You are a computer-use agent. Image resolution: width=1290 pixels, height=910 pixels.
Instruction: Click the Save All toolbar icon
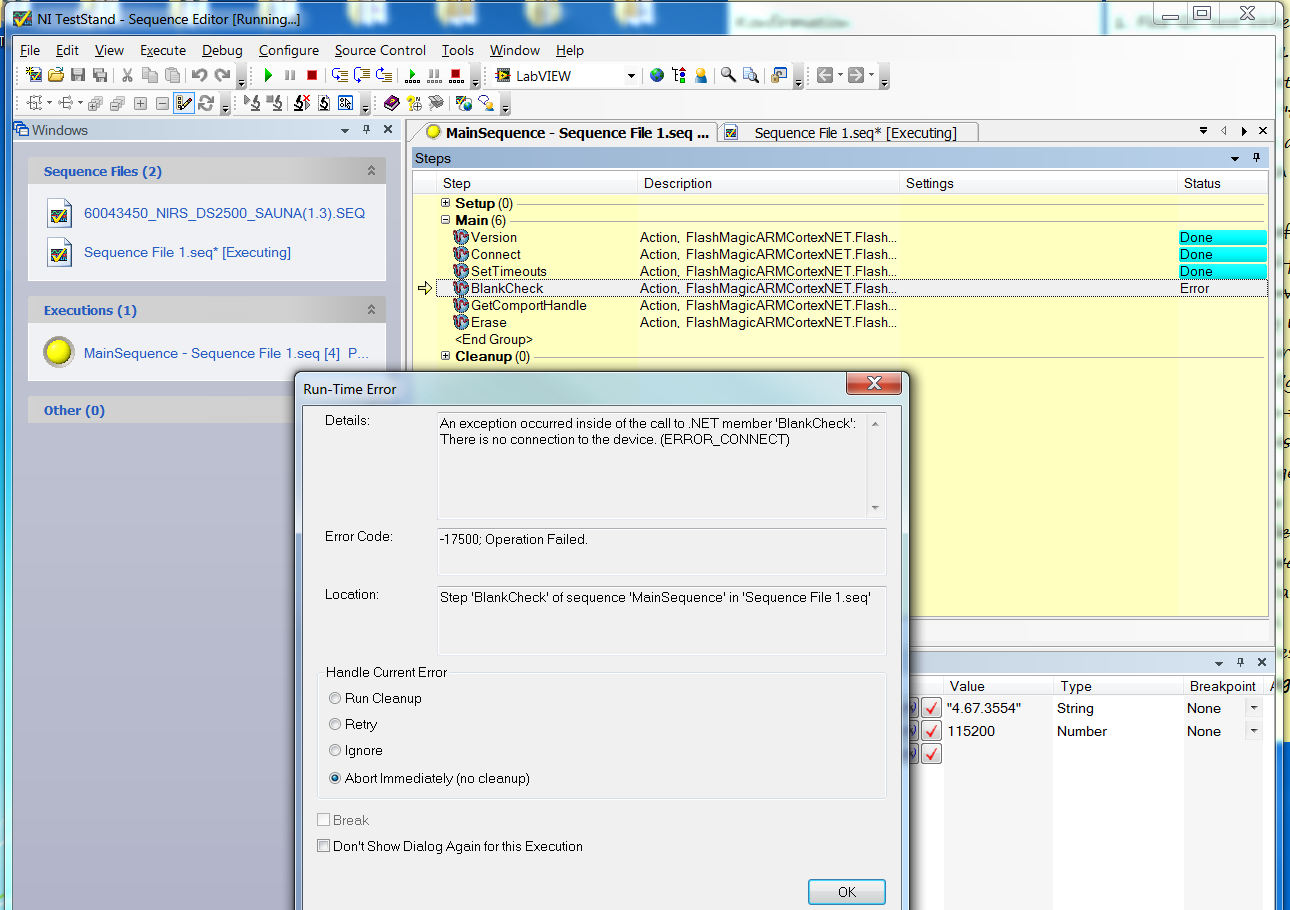[x=100, y=75]
